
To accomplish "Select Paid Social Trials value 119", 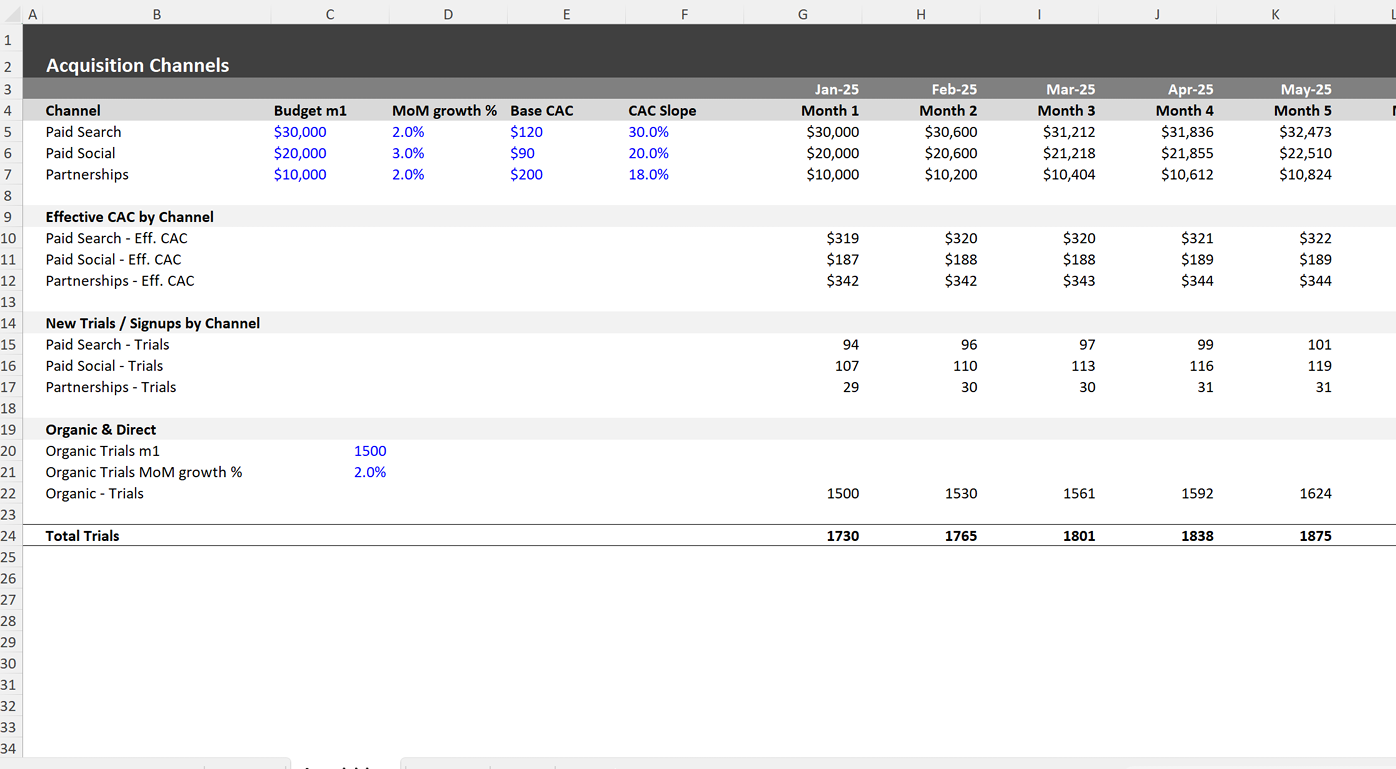I will click(x=1320, y=366).
